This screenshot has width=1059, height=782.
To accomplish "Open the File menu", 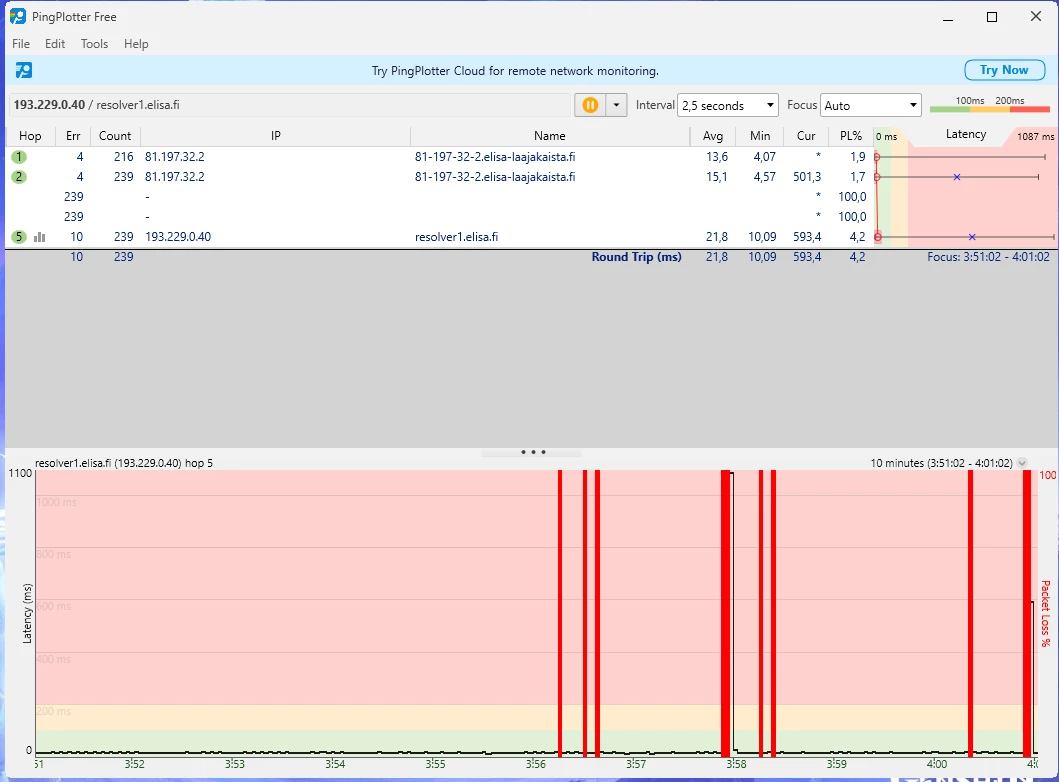I will 21,44.
